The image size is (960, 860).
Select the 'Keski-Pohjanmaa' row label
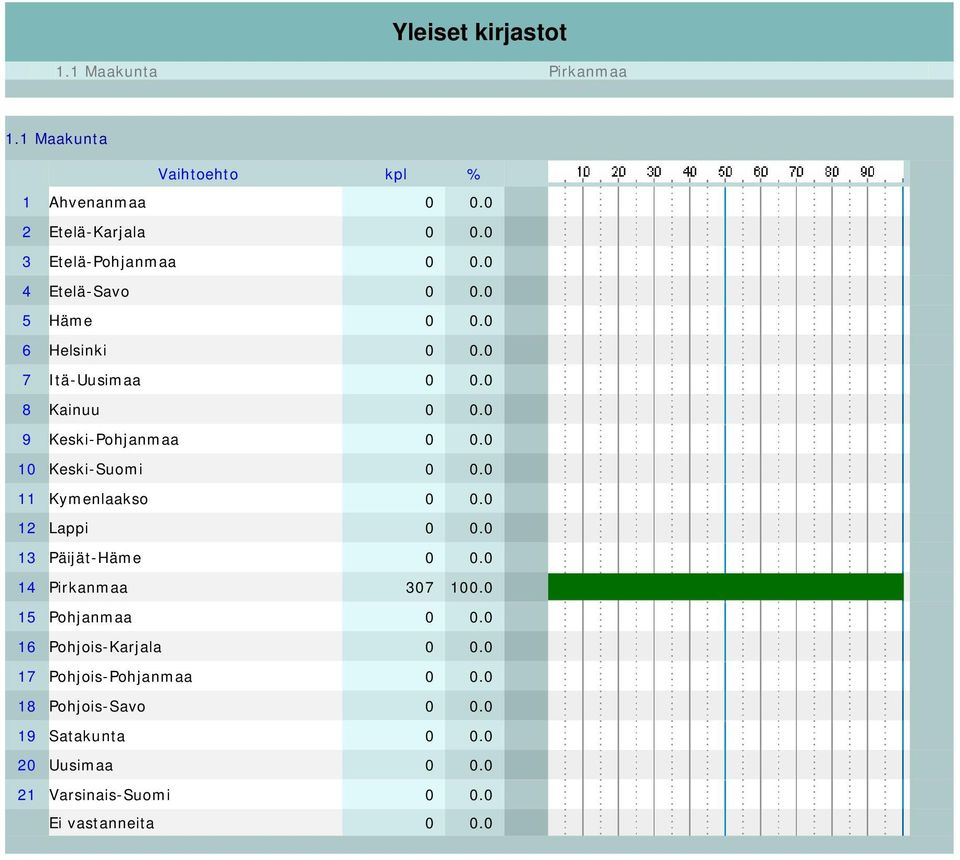coord(113,439)
